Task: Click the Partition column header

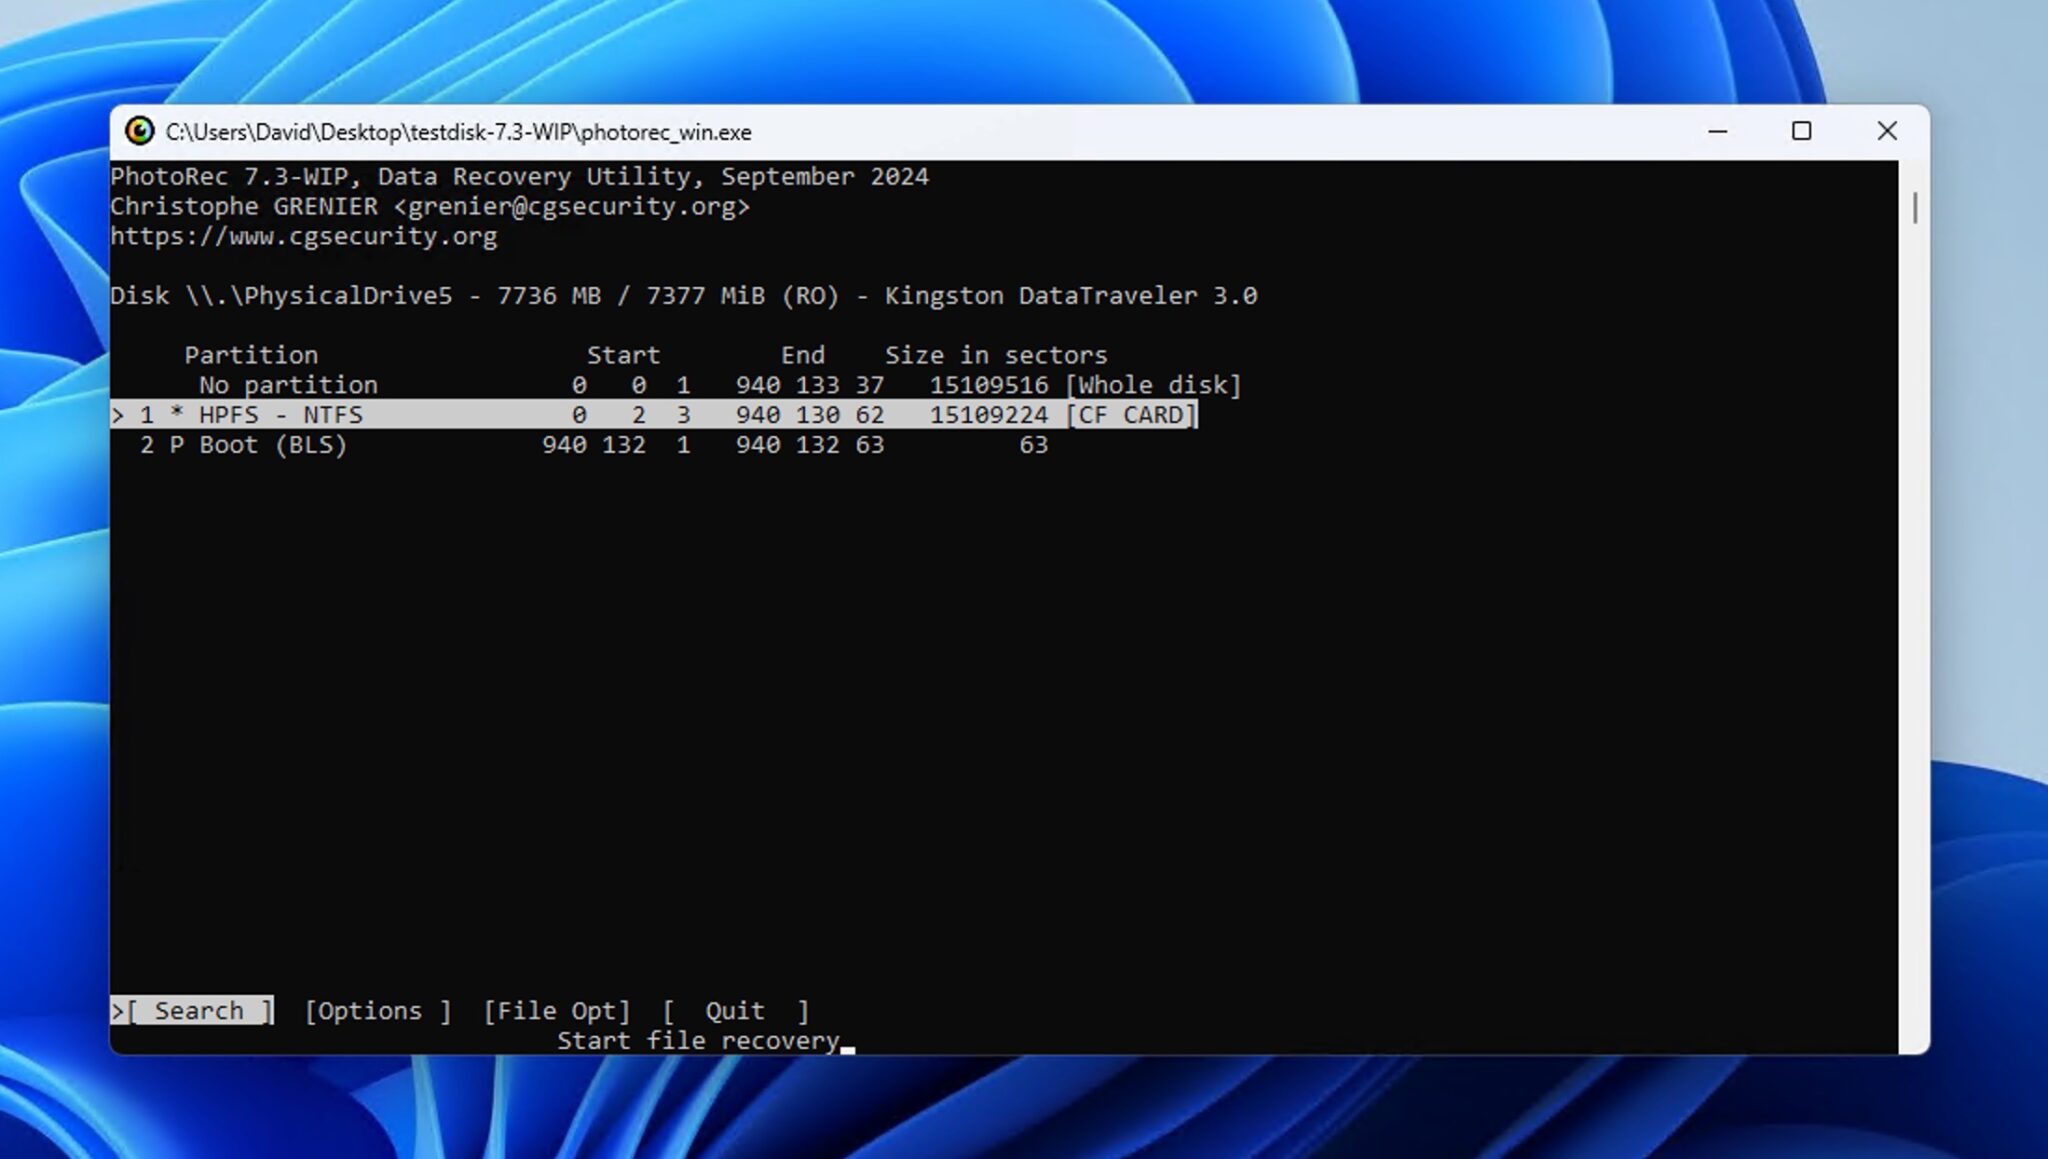Action: click(x=252, y=354)
